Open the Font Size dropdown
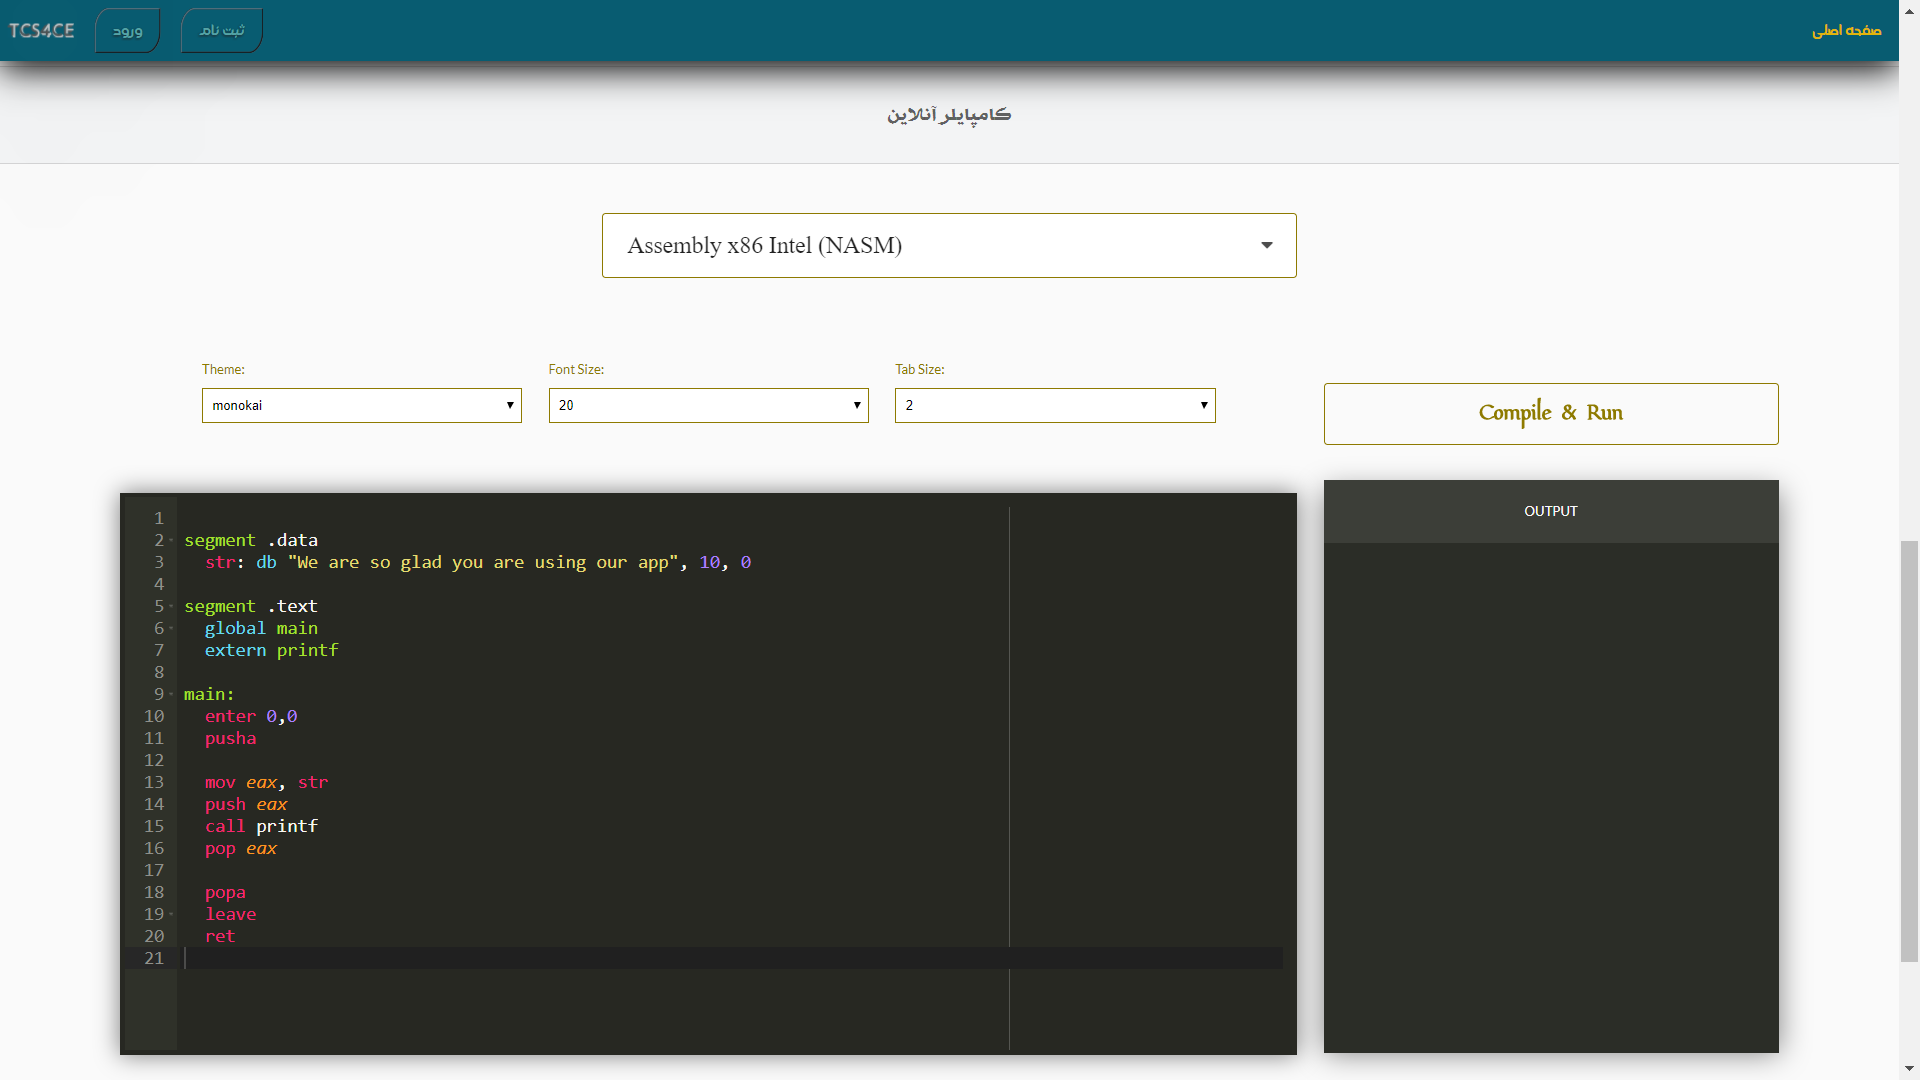This screenshot has height=1080, width=1920. click(708, 405)
